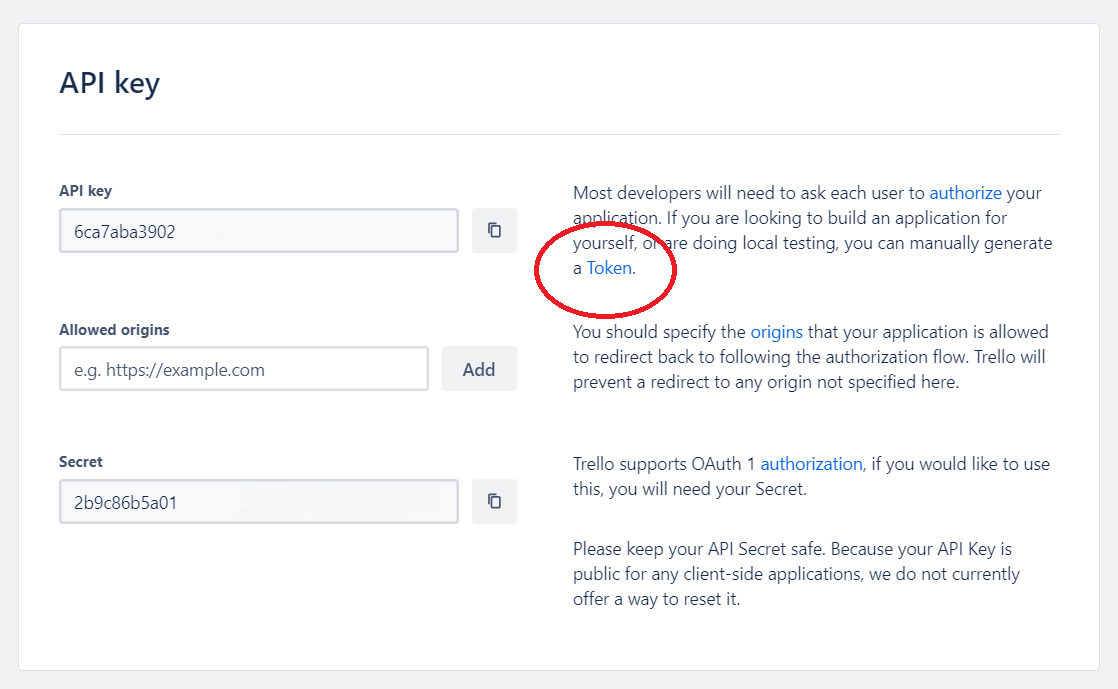Open the OAuth 1 authorization link
This screenshot has height=689, width=1118.
click(x=811, y=464)
